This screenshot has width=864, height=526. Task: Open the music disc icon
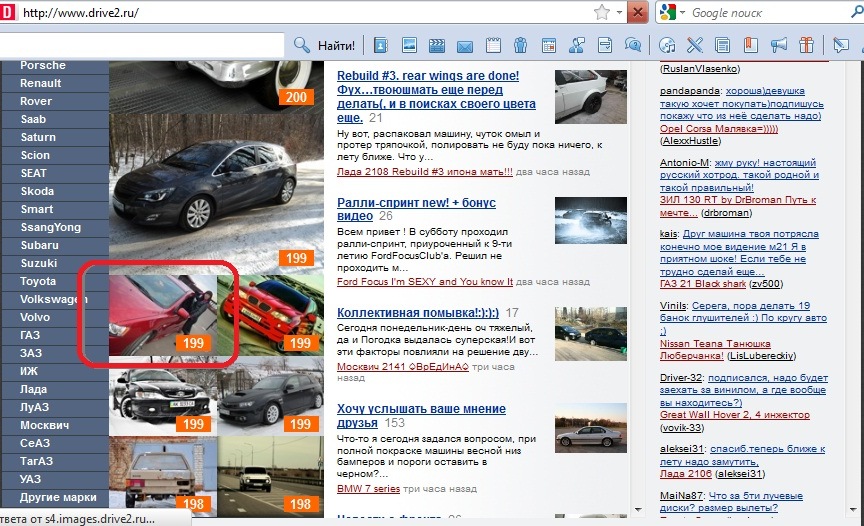[x=667, y=45]
